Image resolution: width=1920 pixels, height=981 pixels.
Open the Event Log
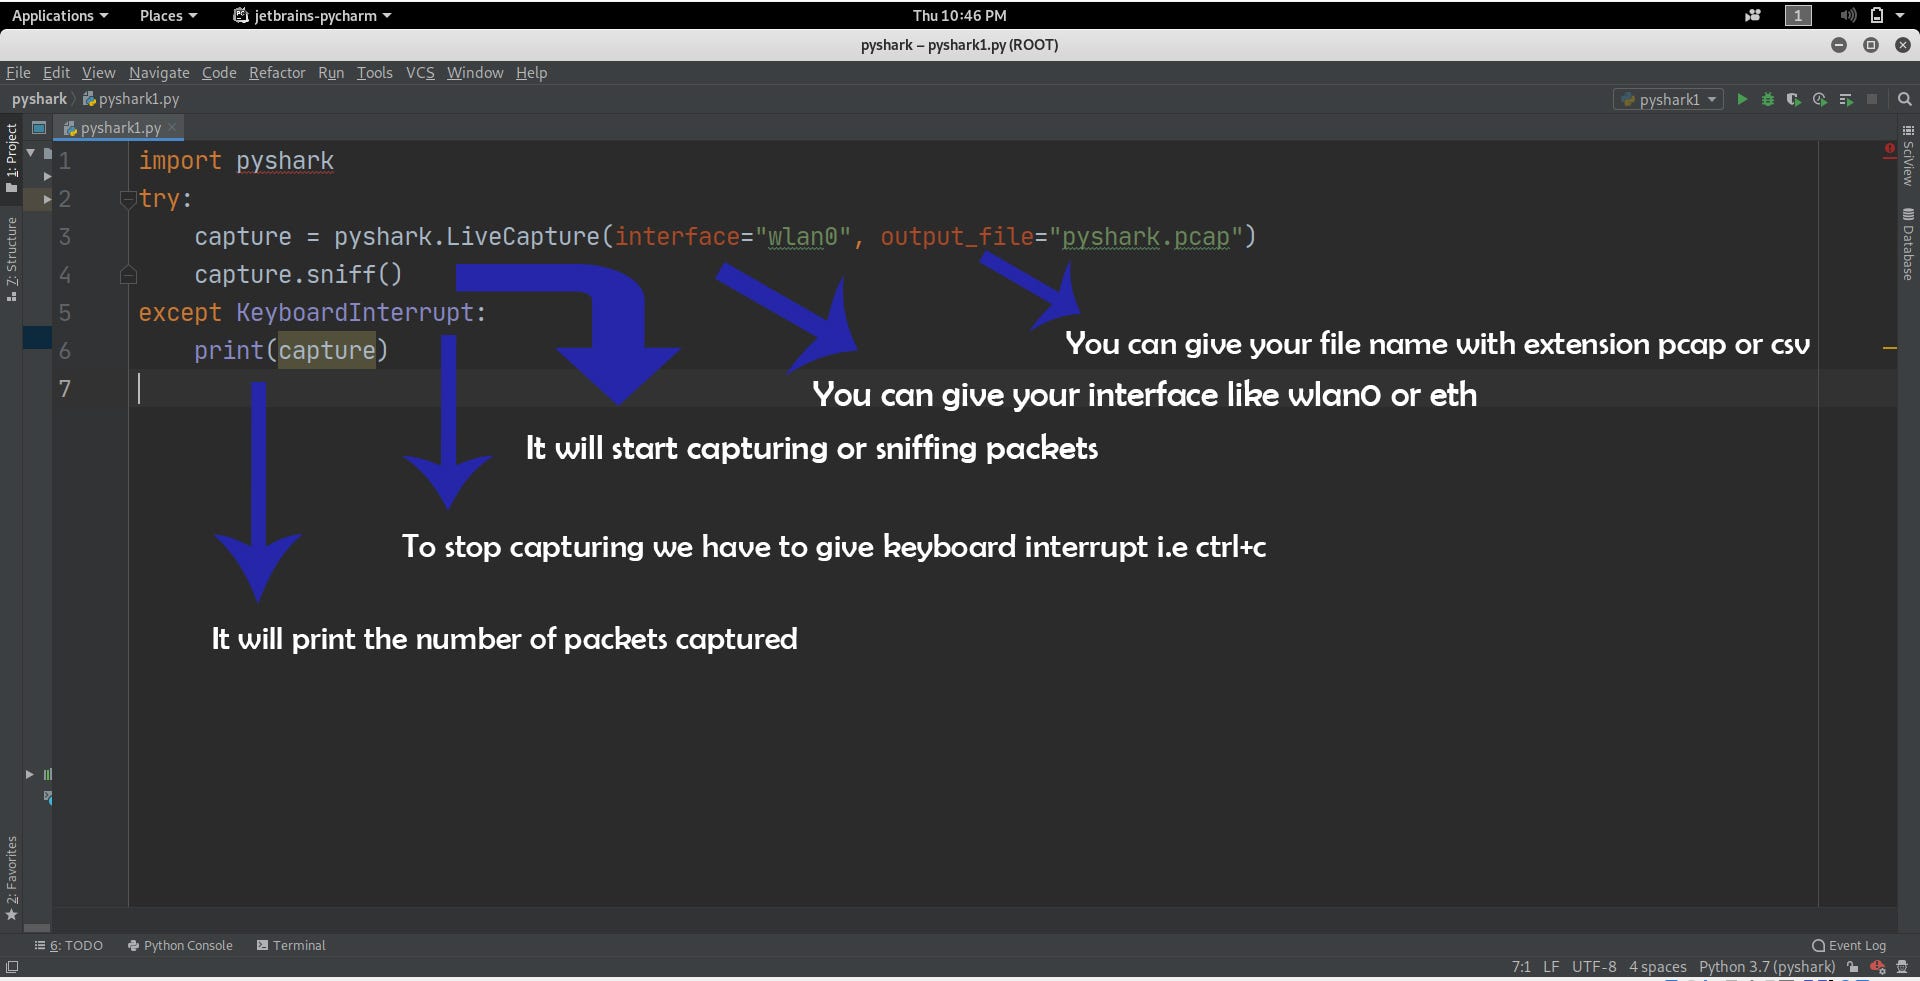pos(1849,945)
